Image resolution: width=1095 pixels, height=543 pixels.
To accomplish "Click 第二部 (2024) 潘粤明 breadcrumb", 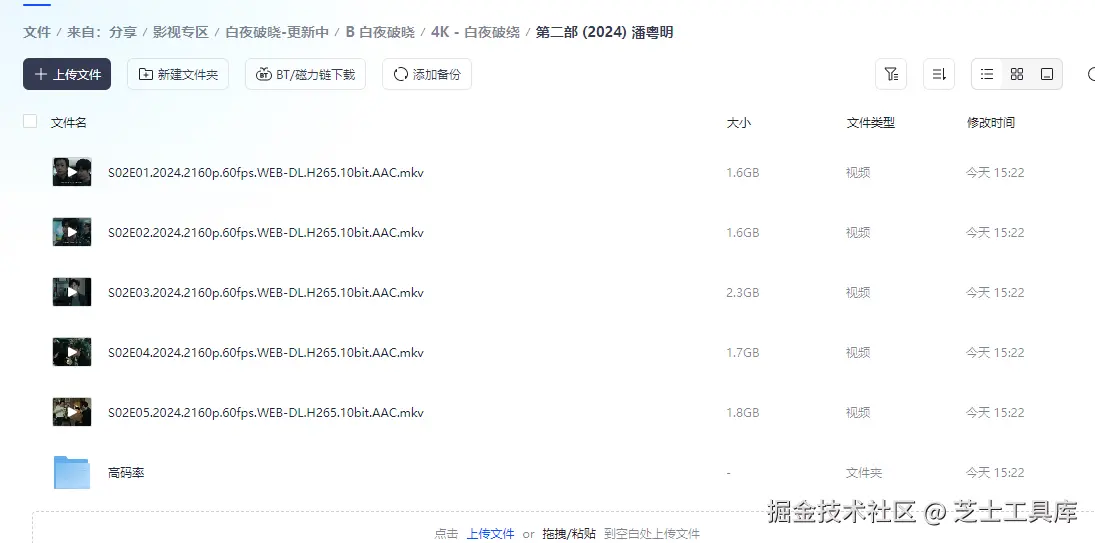I will (605, 32).
